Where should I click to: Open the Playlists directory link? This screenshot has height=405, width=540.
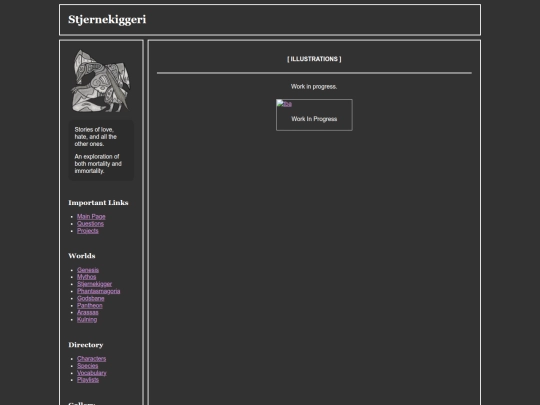[x=88, y=380]
